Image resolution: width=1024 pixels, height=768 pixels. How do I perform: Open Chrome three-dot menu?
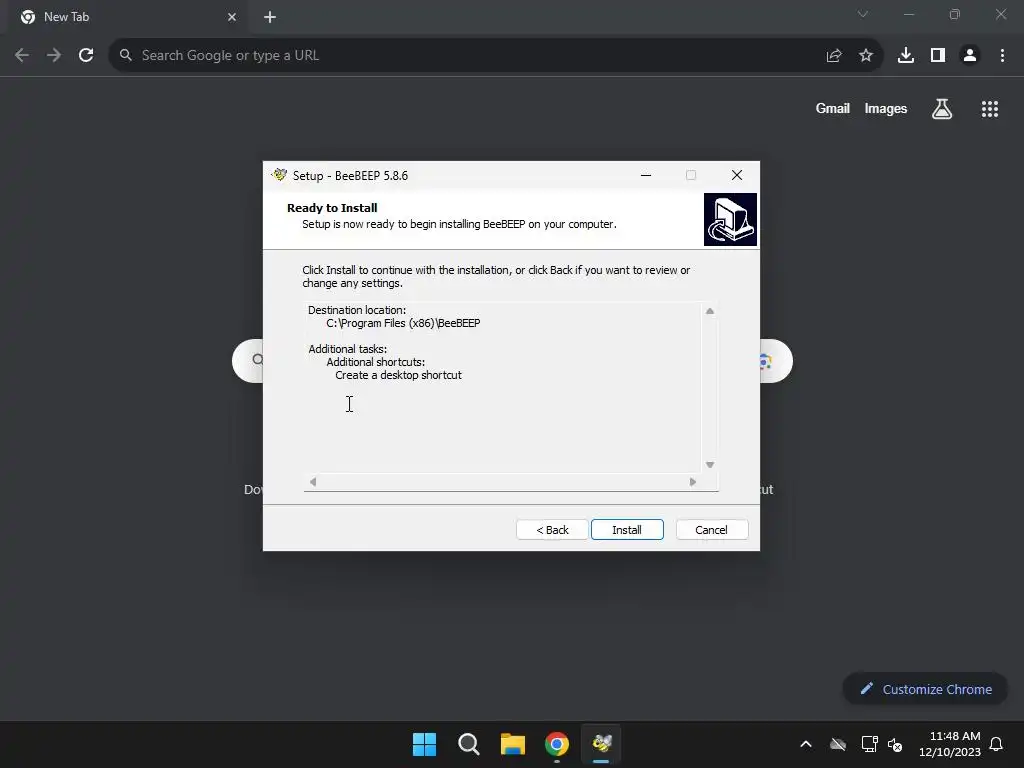tap(1002, 56)
